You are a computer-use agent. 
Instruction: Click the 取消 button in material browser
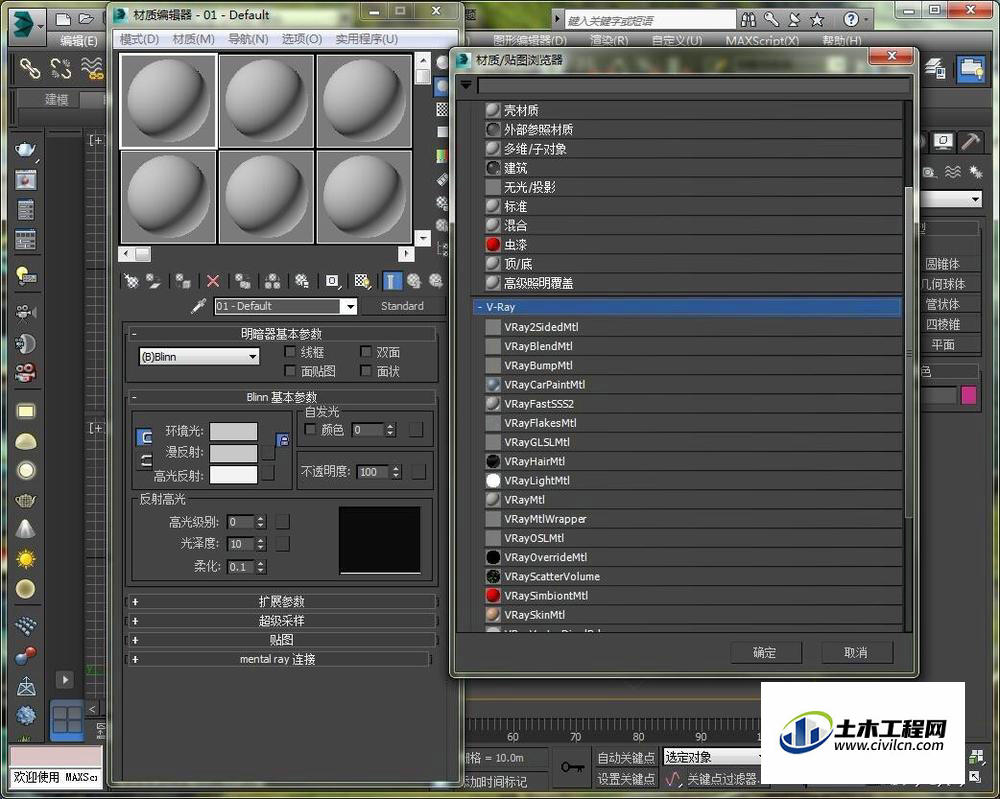(x=855, y=652)
